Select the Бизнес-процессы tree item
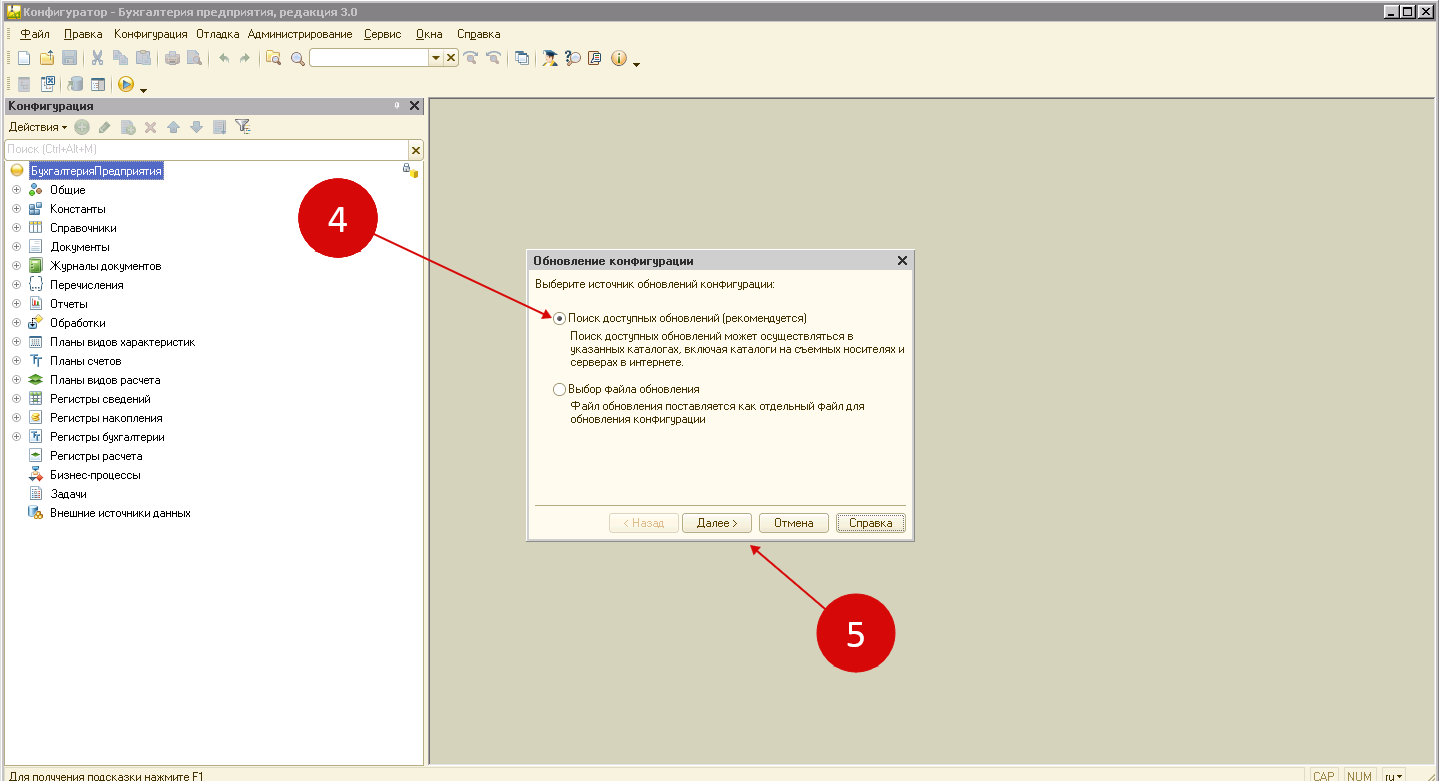Image resolution: width=1439 pixels, height=781 pixels. point(95,475)
